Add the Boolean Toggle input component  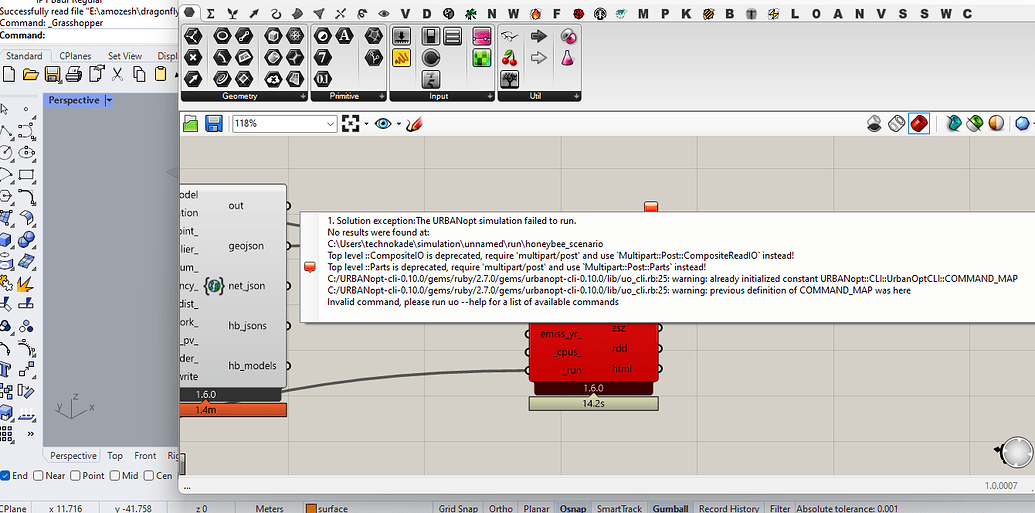[x=431, y=36]
